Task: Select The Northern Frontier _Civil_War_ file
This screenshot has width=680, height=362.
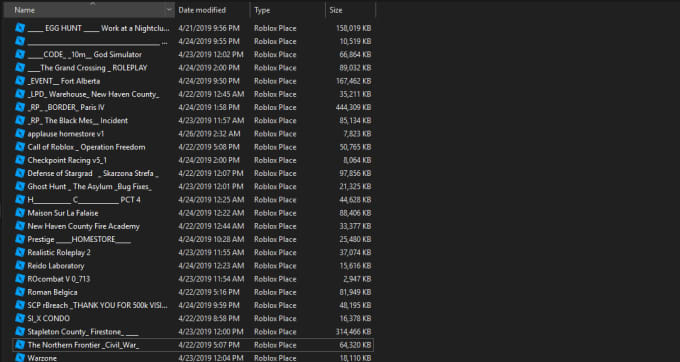Action: pos(193,345)
